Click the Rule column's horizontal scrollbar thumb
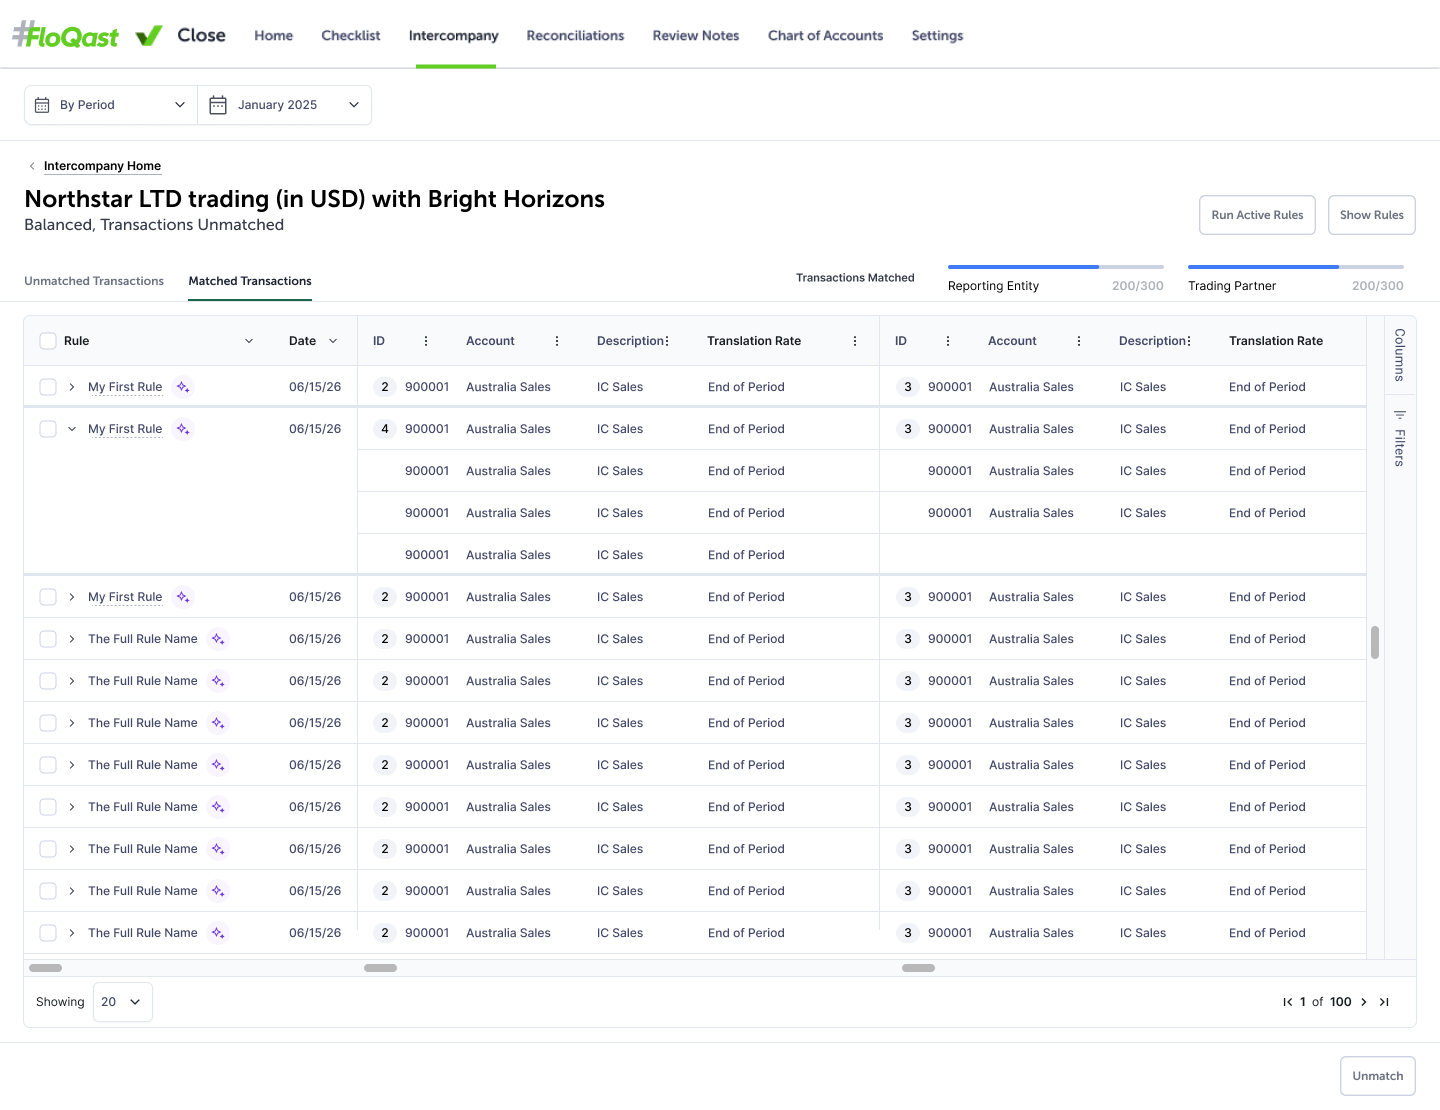 pyautogui.click(x=46, y=968)
